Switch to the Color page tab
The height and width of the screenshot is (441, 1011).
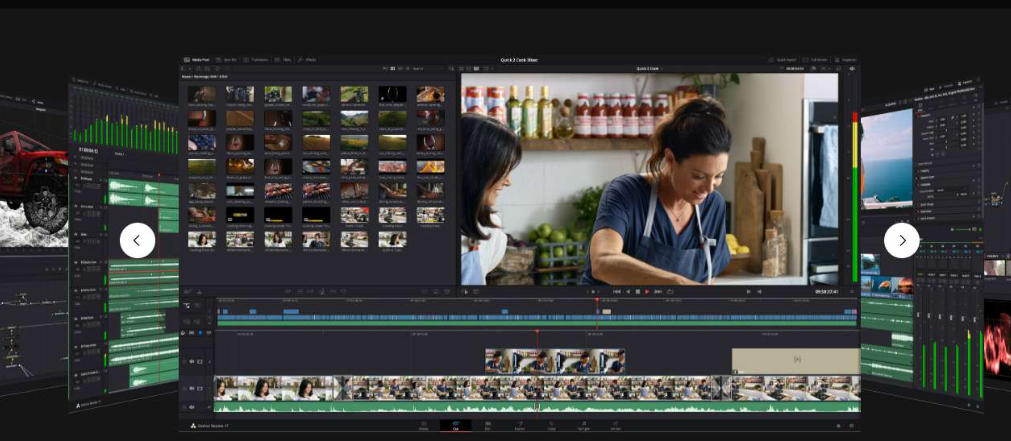[551, 425]
